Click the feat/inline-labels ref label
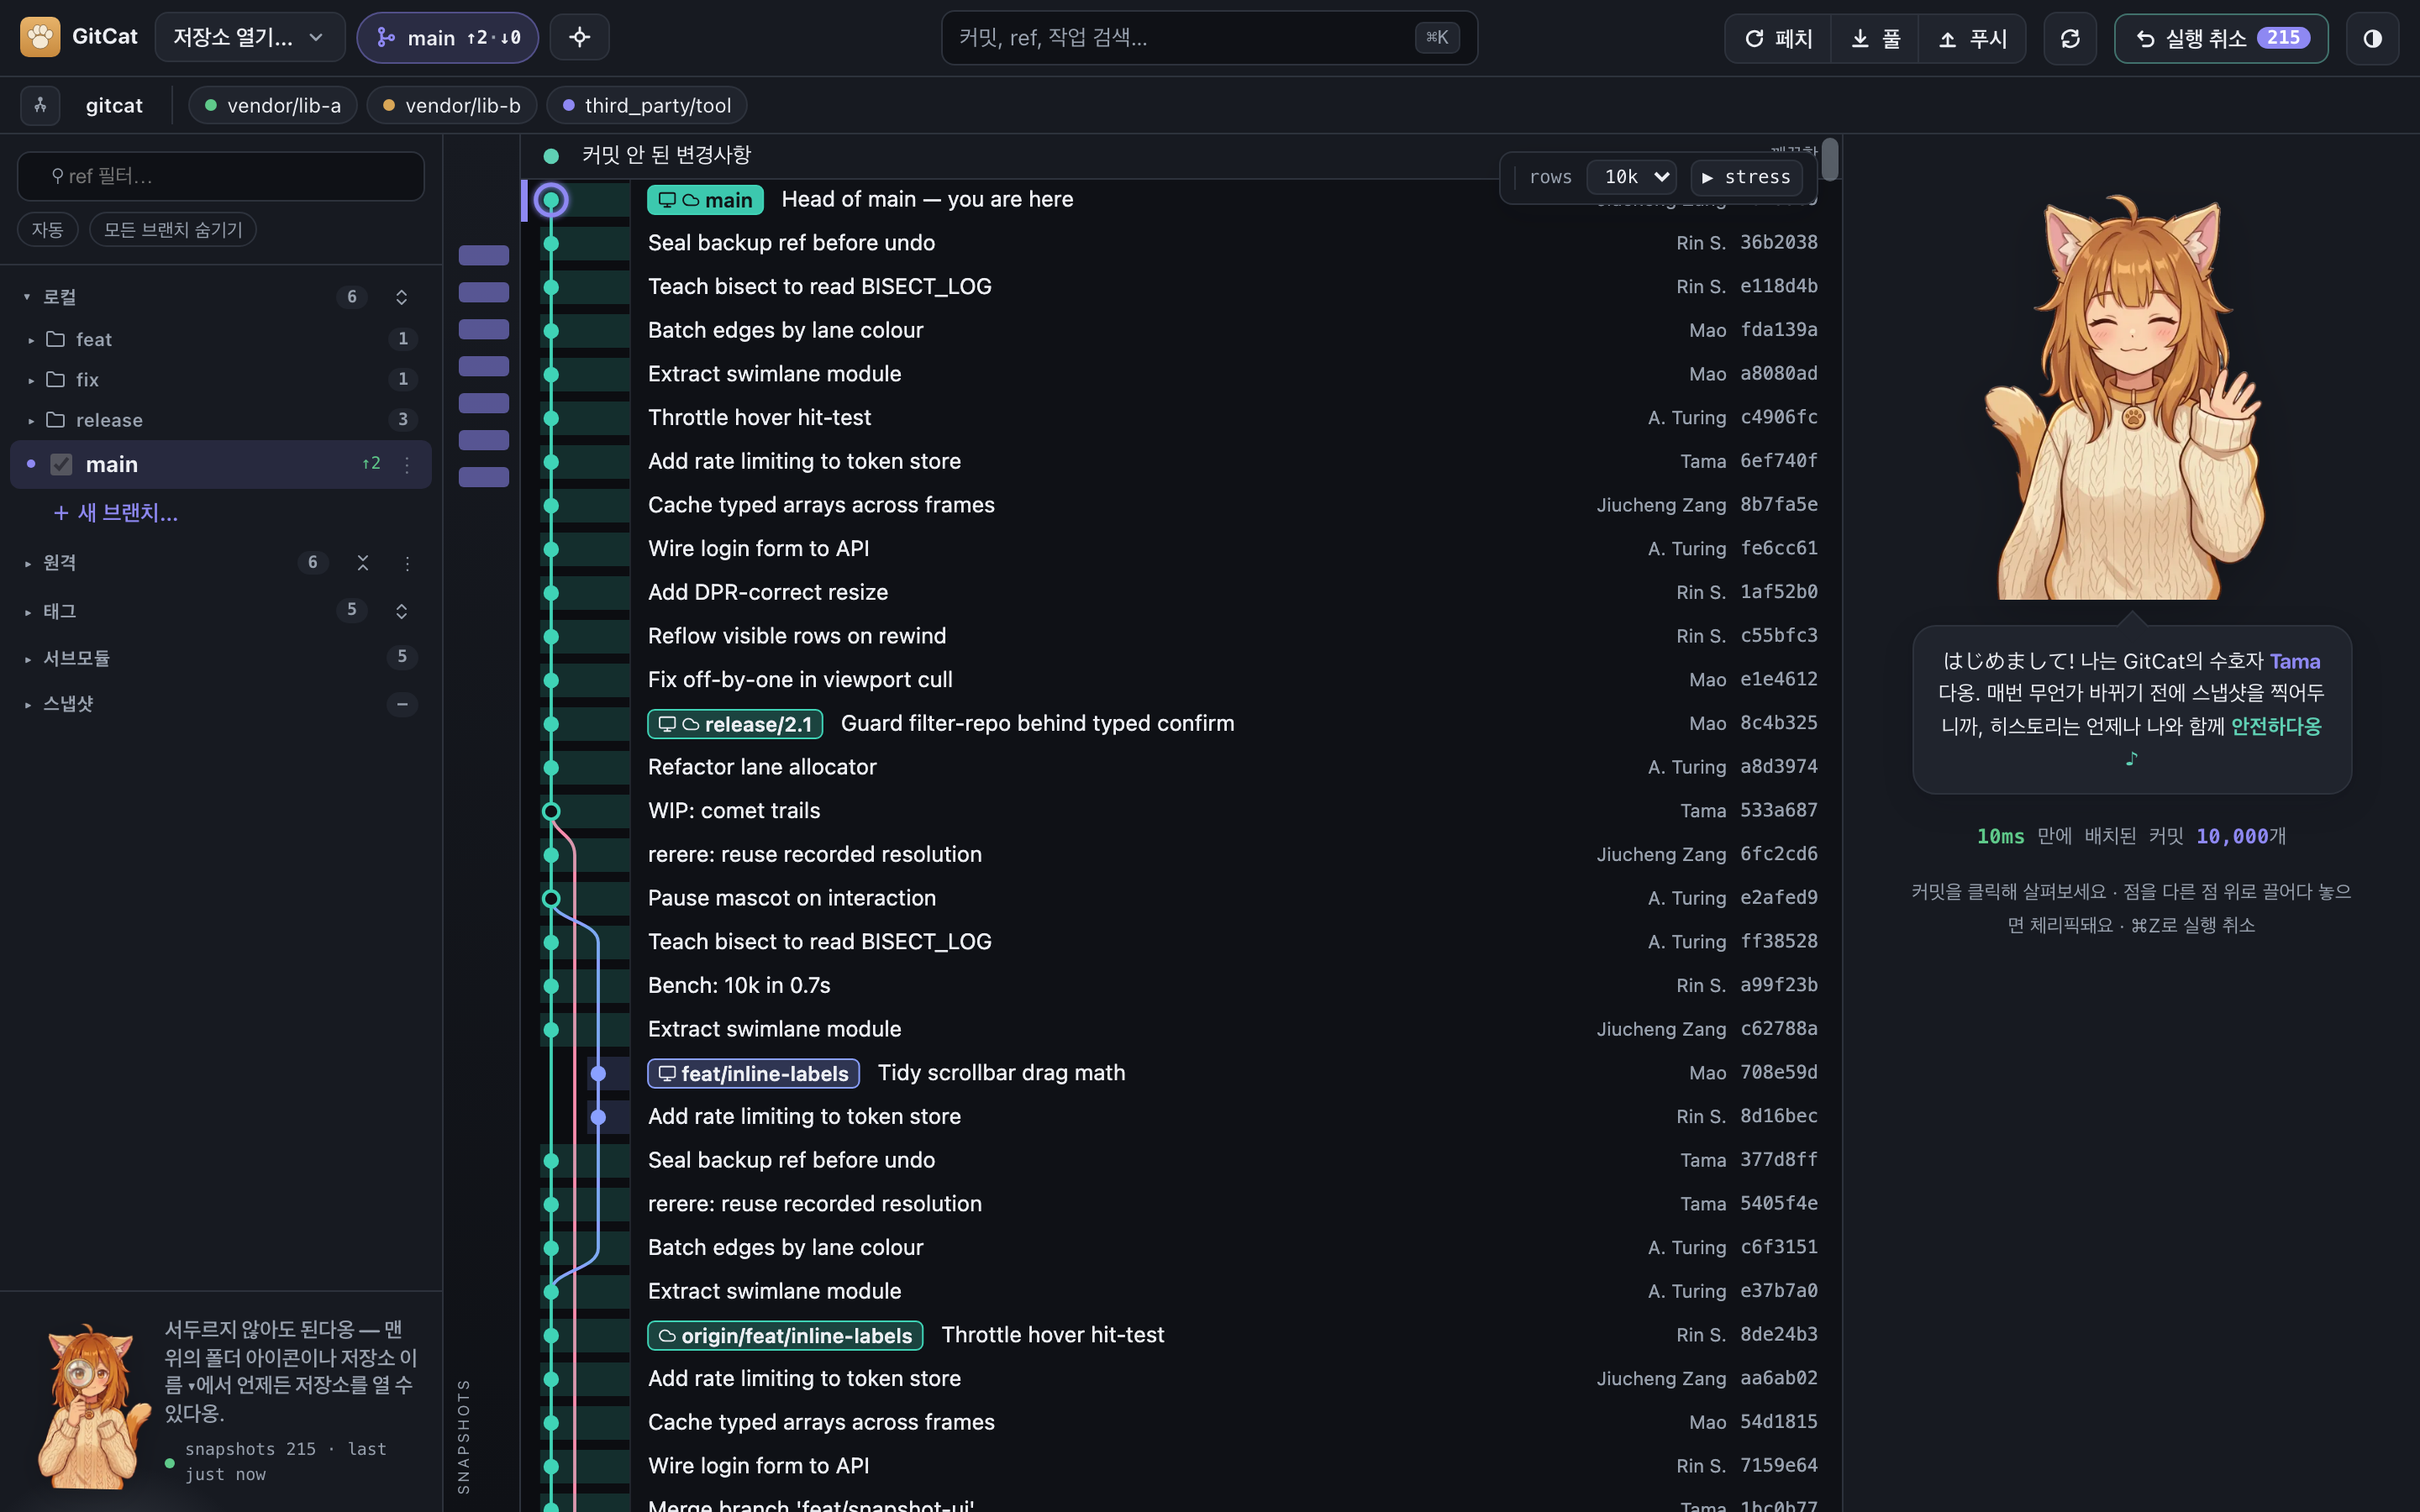This screenshot has height=1512, width=2420. coord(753,1073)
